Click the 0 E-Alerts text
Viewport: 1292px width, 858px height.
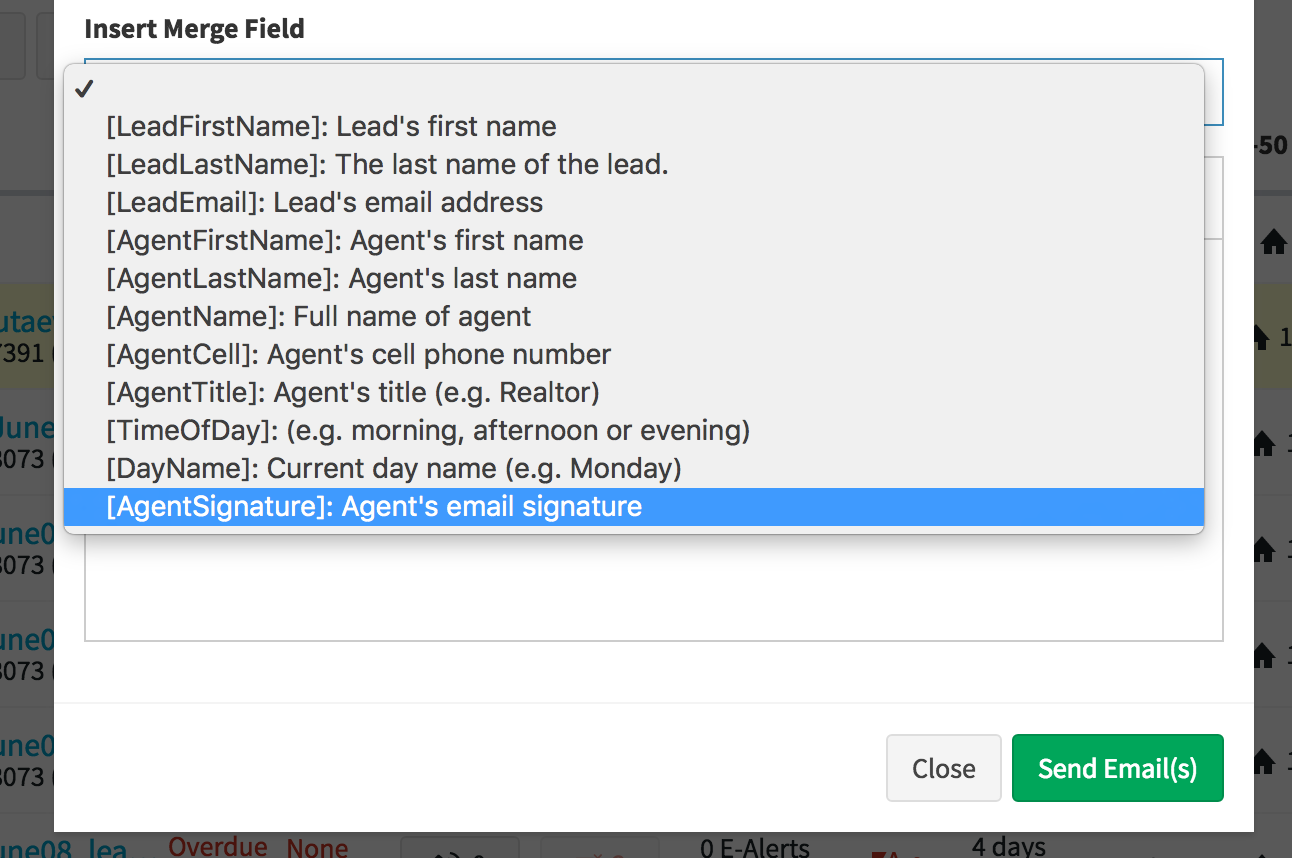pyautogui.click(x=755, y=849)
